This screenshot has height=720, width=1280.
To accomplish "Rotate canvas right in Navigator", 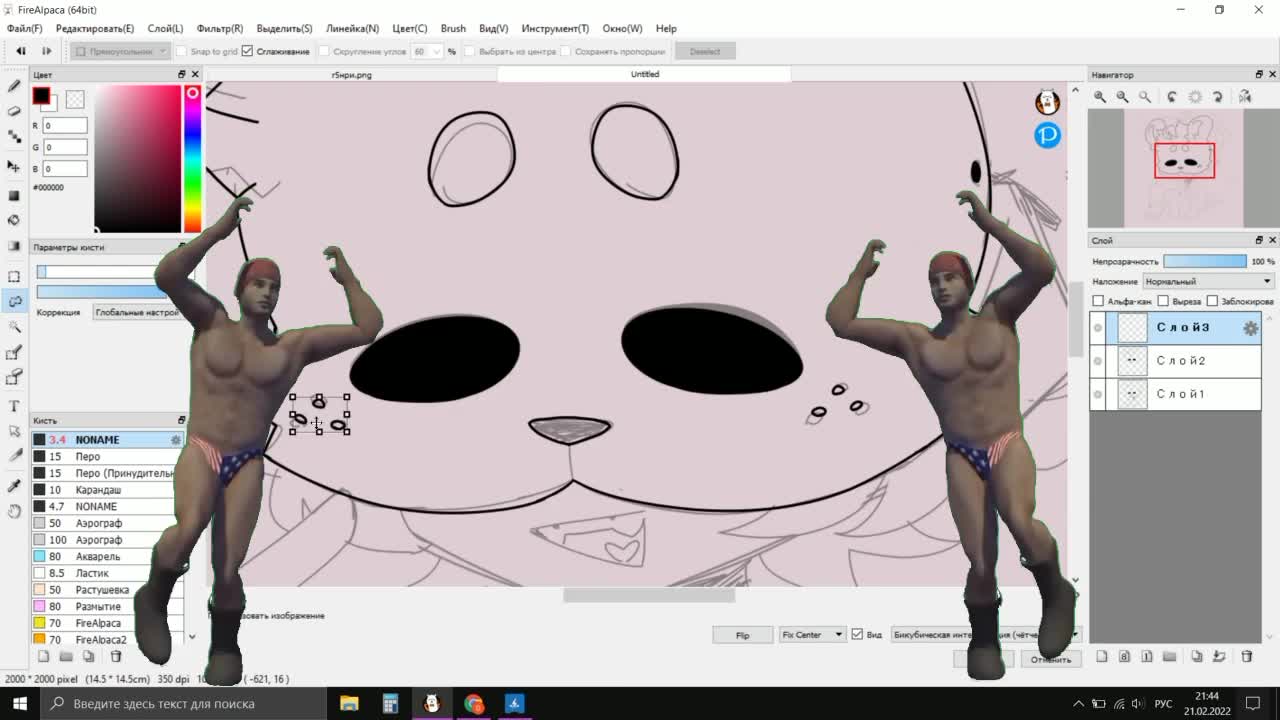I will 1217,97.
